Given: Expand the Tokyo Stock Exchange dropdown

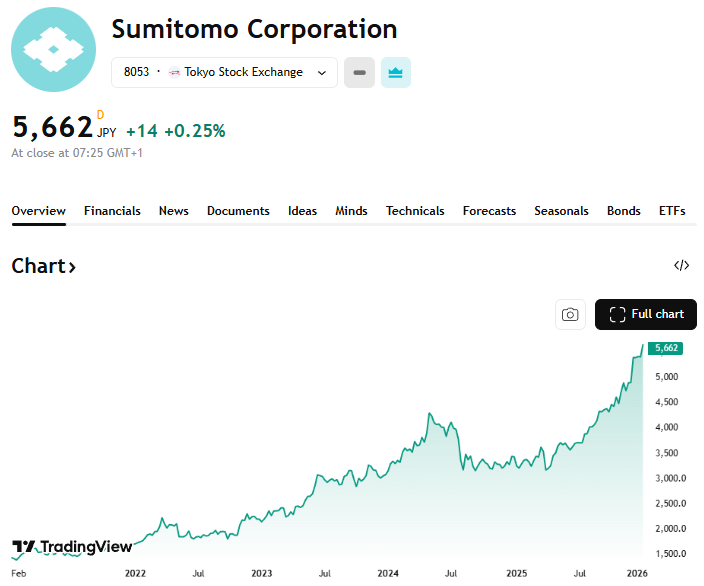Looking at the screenshot, I should point(322,72).
